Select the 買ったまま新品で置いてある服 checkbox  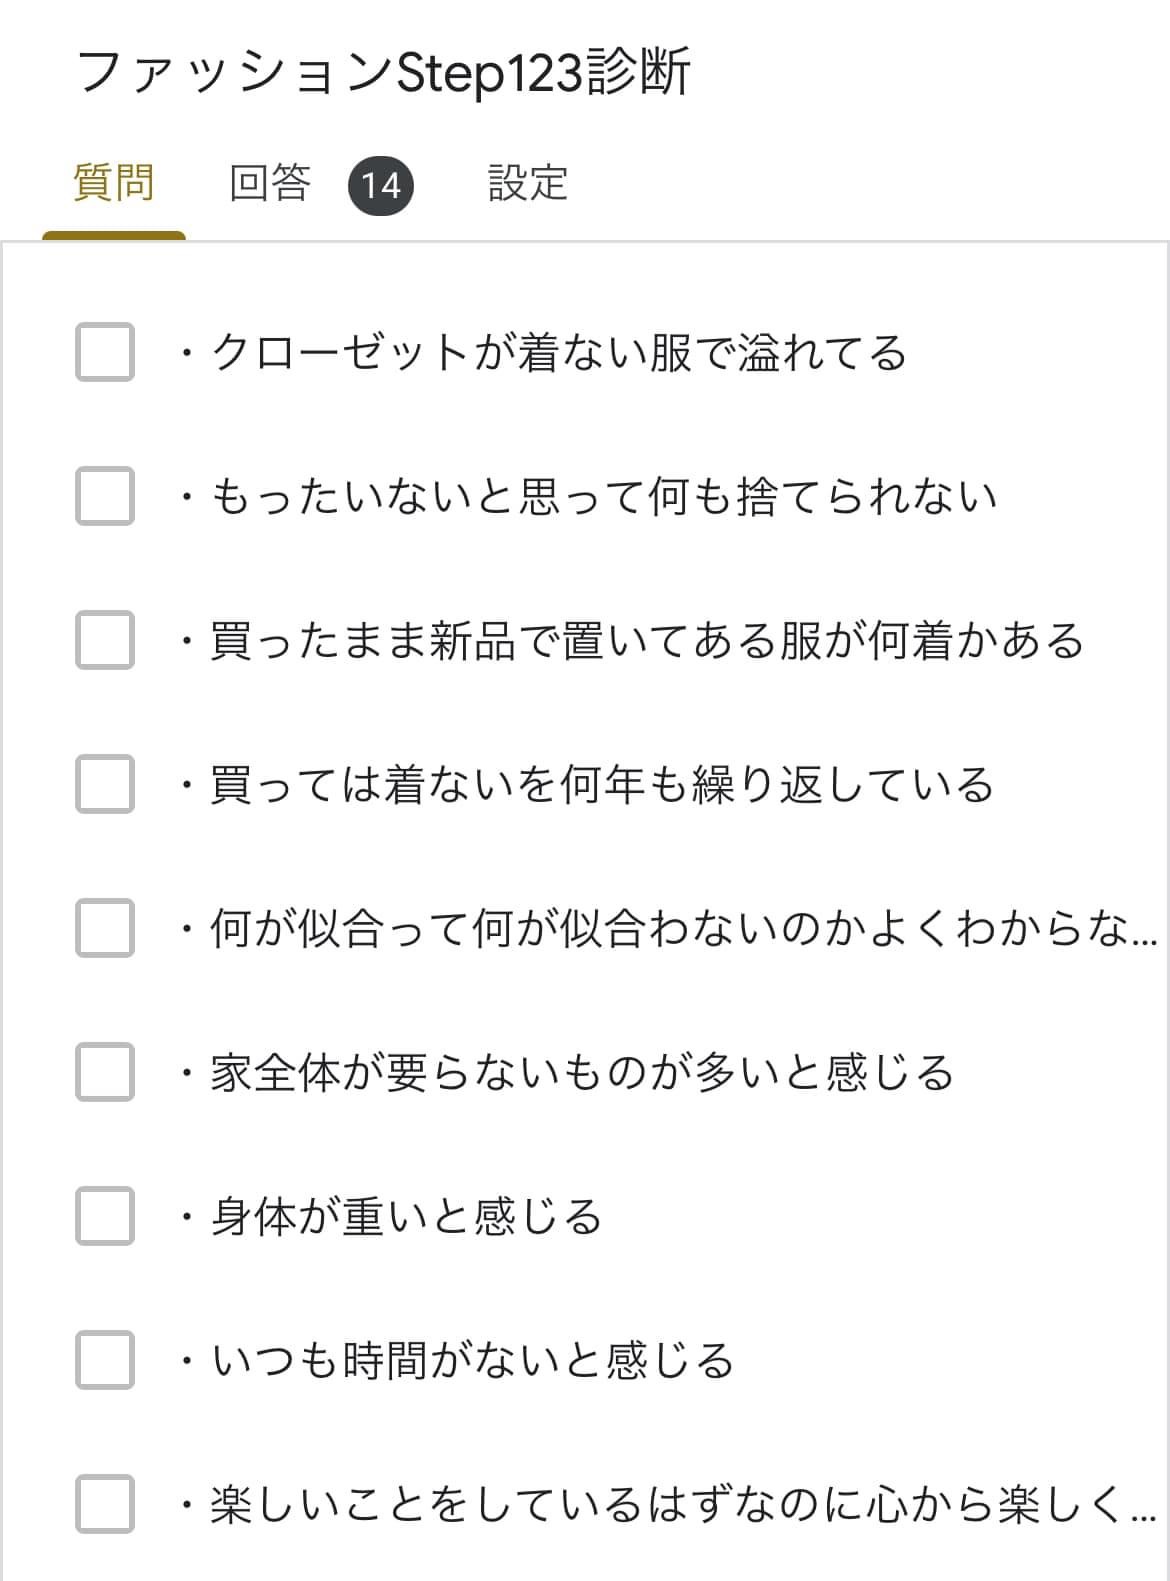click(105, 640)
